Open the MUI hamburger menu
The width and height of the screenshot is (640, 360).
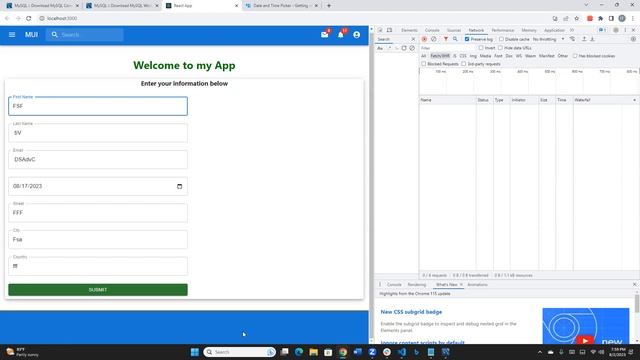[x=12, y=35]
